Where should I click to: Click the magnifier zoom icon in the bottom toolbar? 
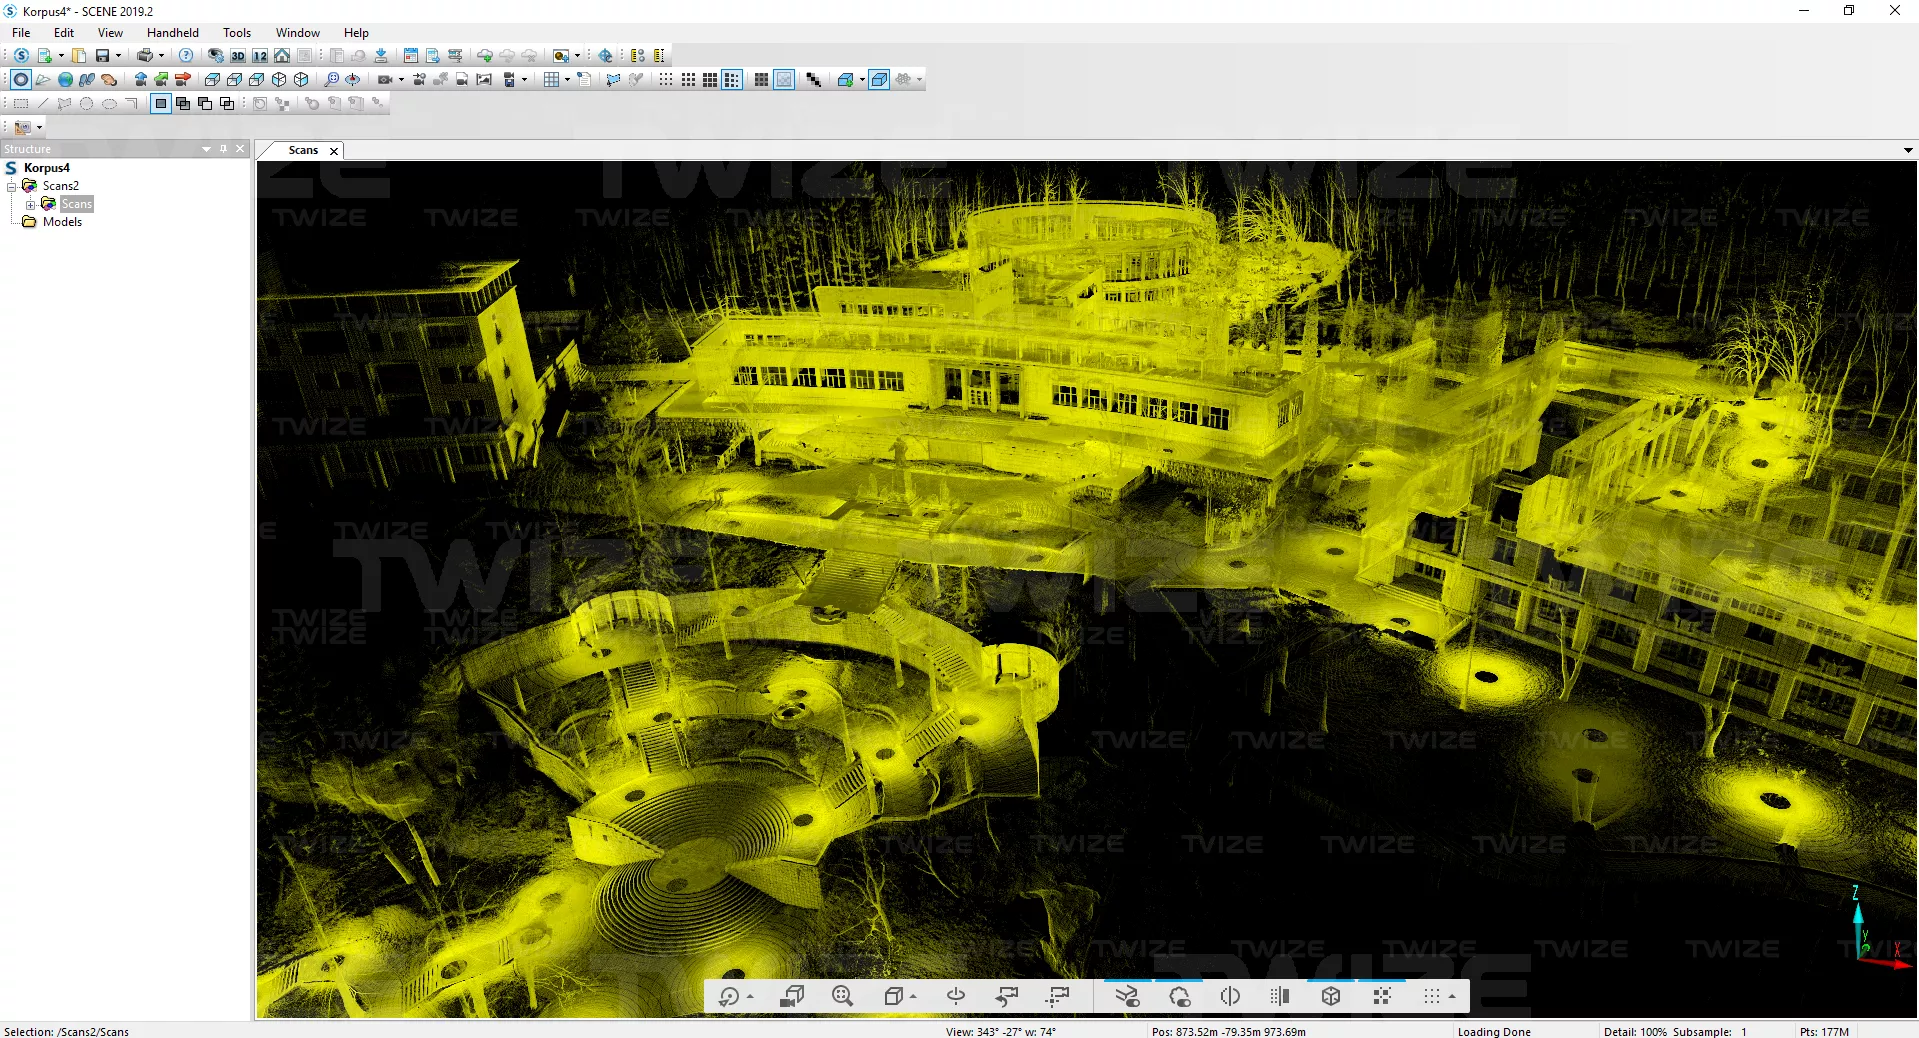(x=842, y=996)
